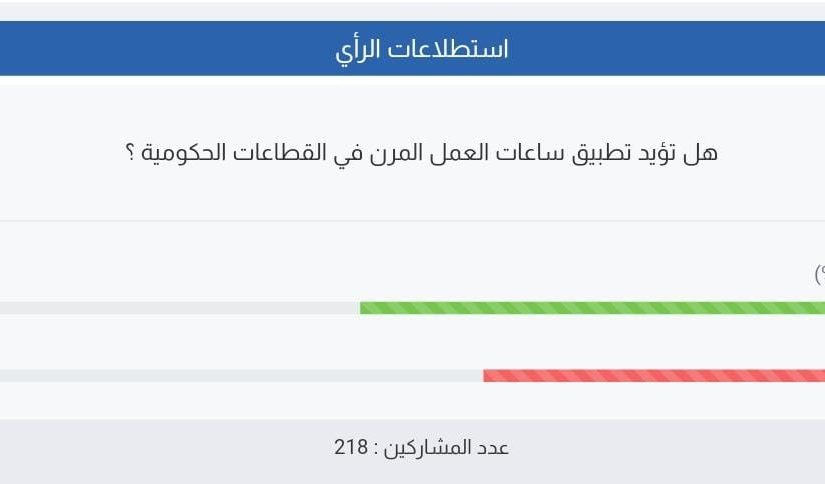Click the left tip of the red fill

pyautogui.click(x=486, y=376)
